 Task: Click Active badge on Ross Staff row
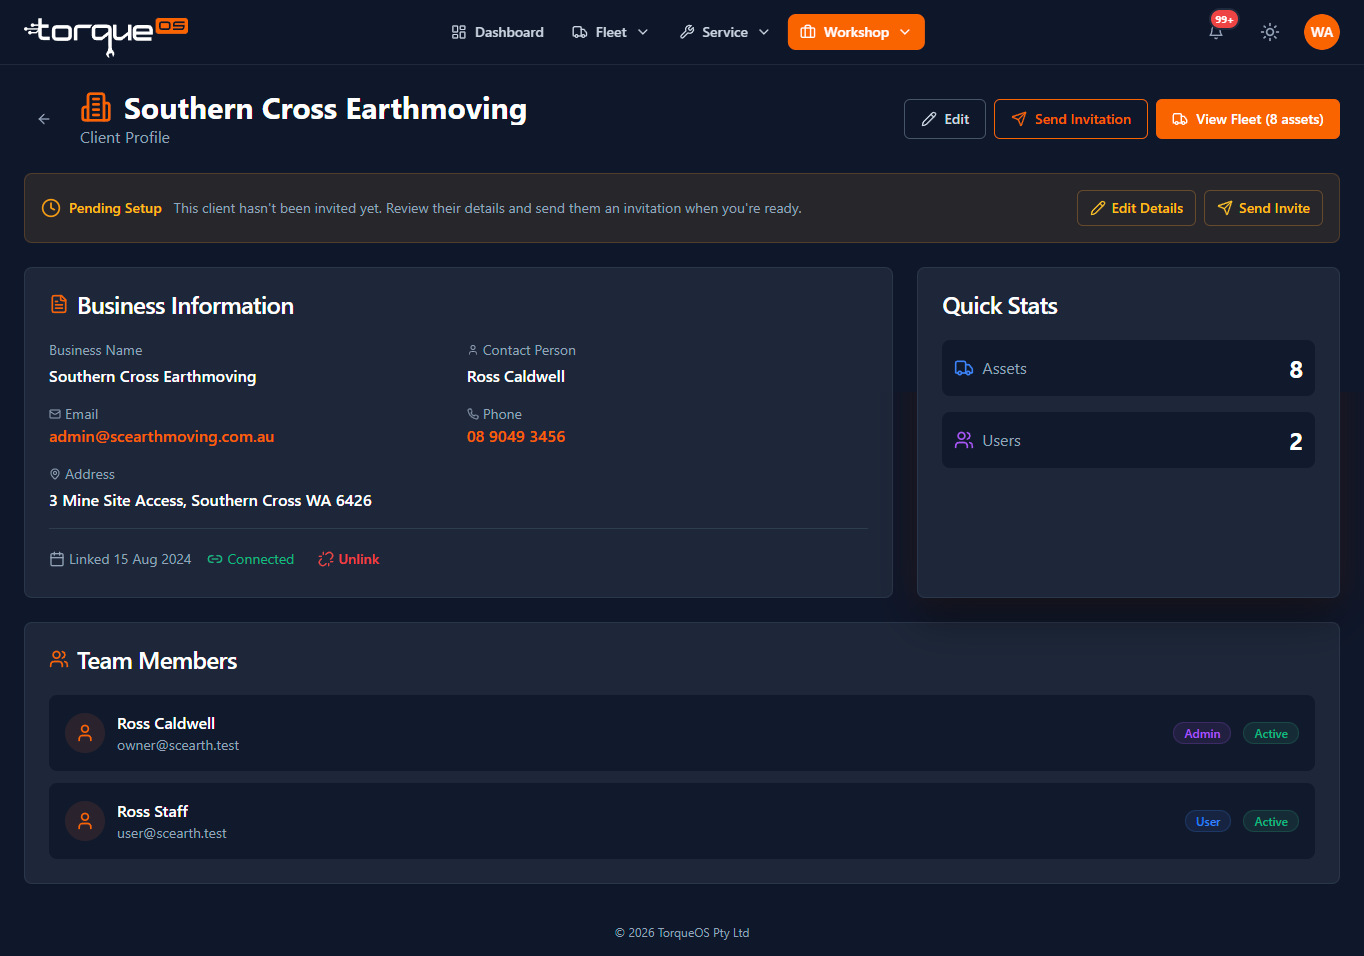pyautogui.click(x=1271, y=821)
